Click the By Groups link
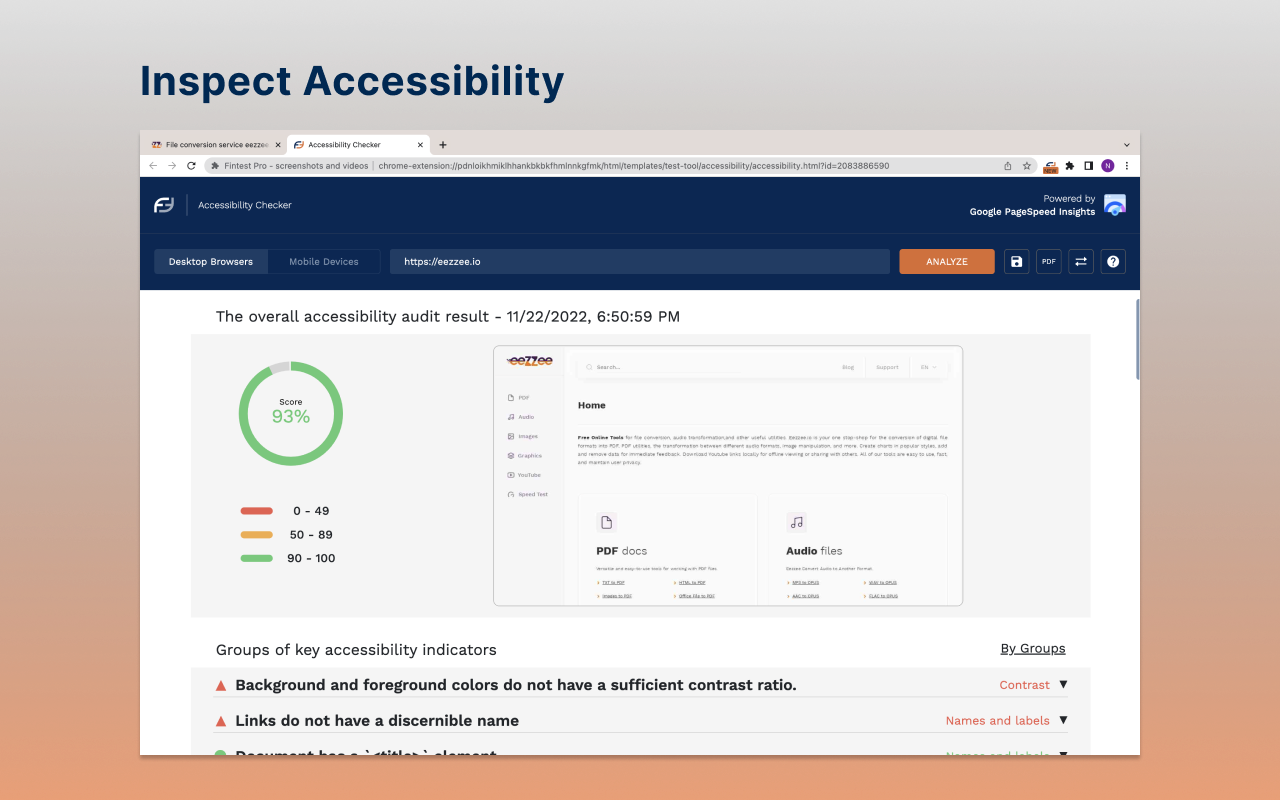 [x=1033, y=649]
